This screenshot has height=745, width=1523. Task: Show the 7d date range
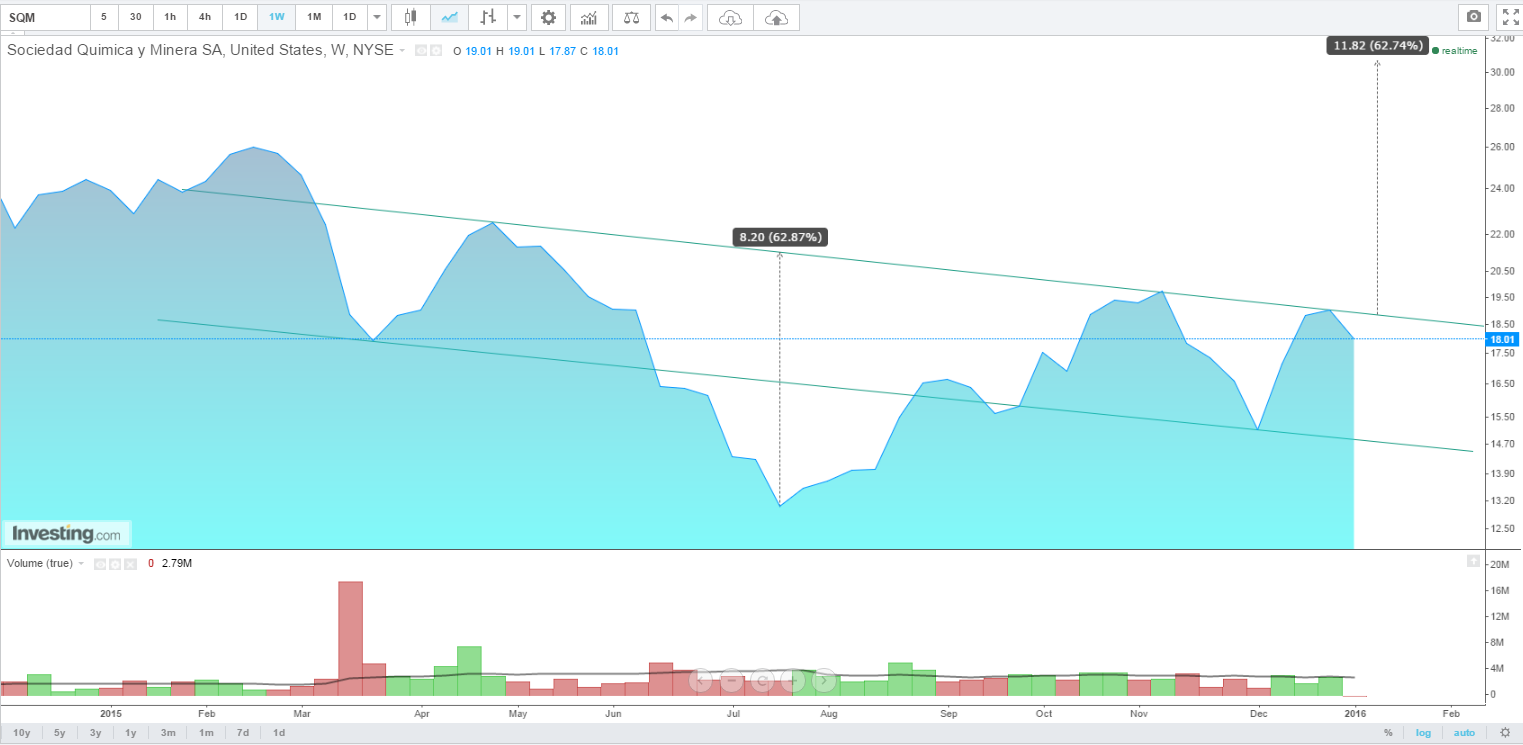click(x=243, y=733)
